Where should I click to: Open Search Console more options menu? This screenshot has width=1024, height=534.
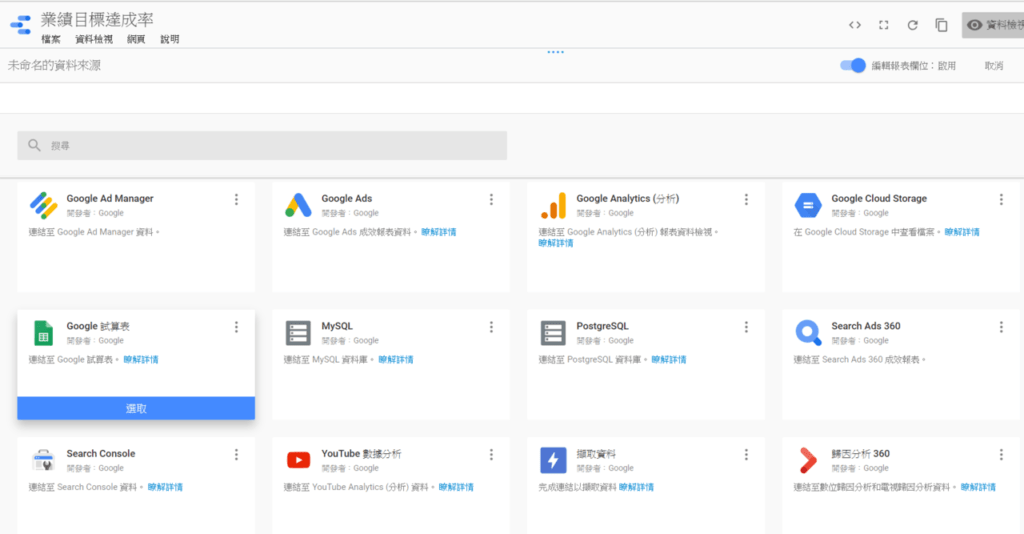click(x=236, y=454)
